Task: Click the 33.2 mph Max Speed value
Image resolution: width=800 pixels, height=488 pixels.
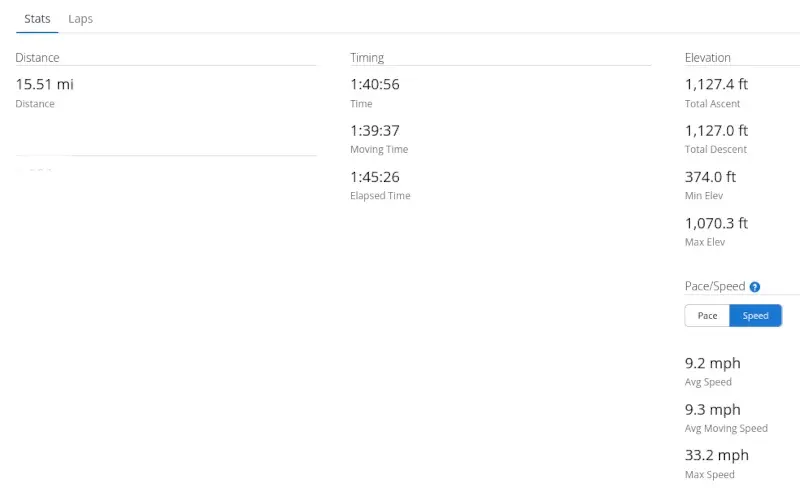Action: point(716,455)
